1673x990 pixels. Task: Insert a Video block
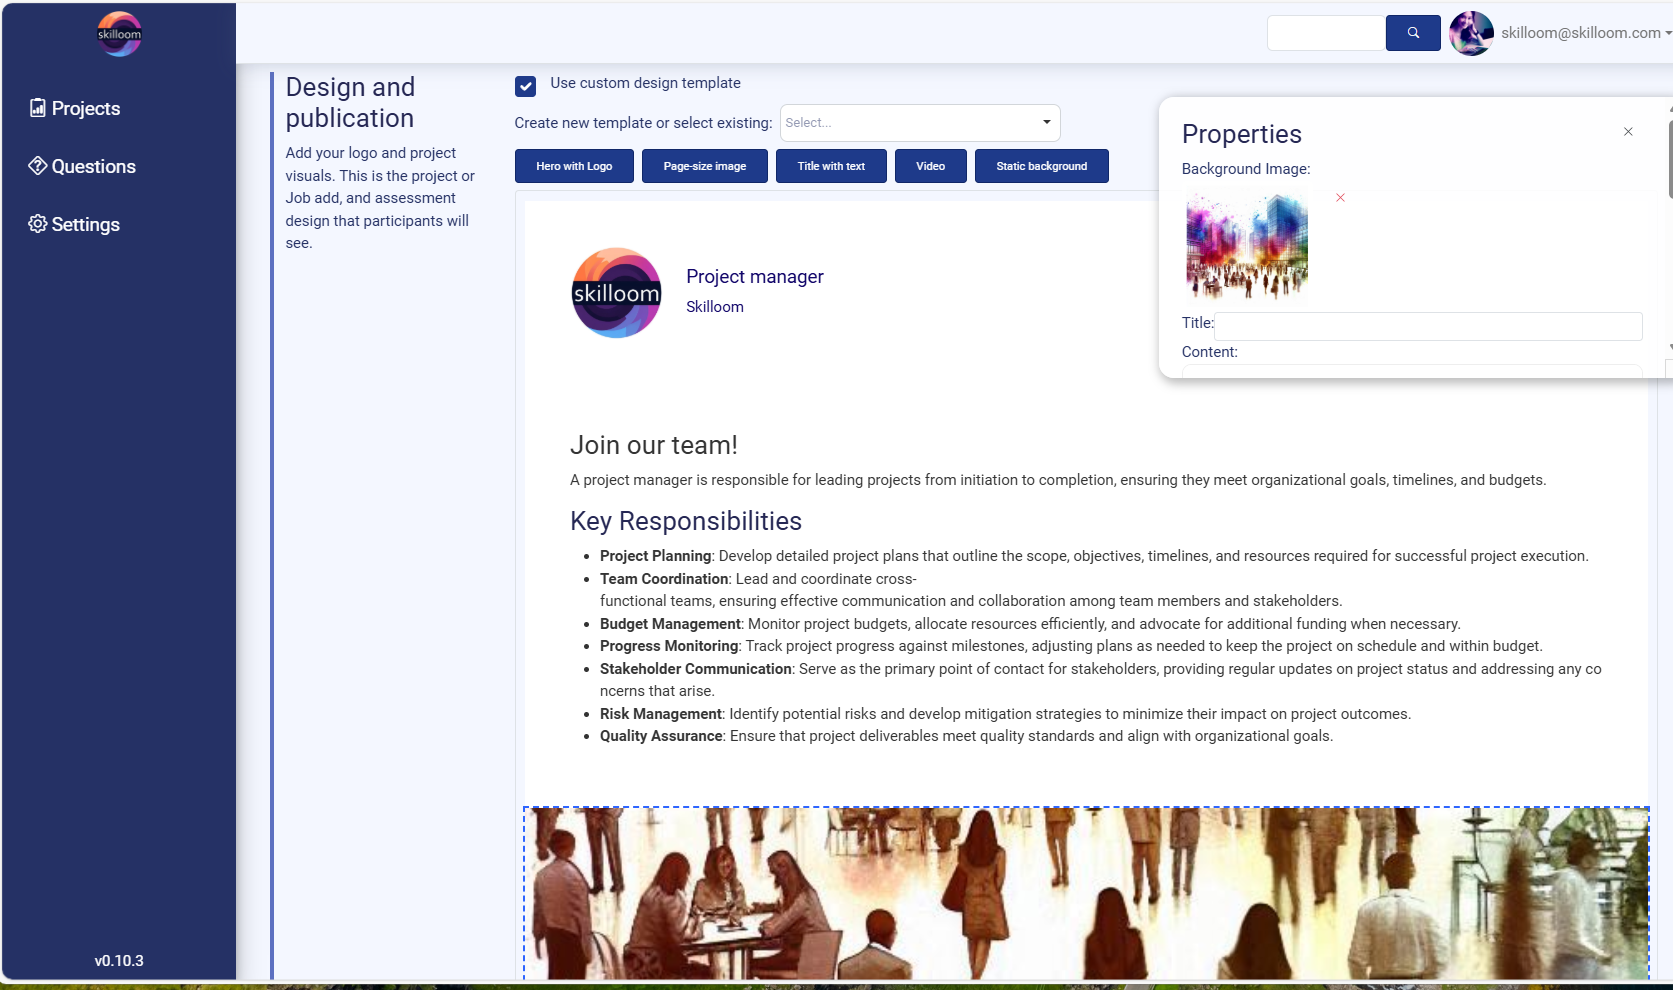[930, 166]
